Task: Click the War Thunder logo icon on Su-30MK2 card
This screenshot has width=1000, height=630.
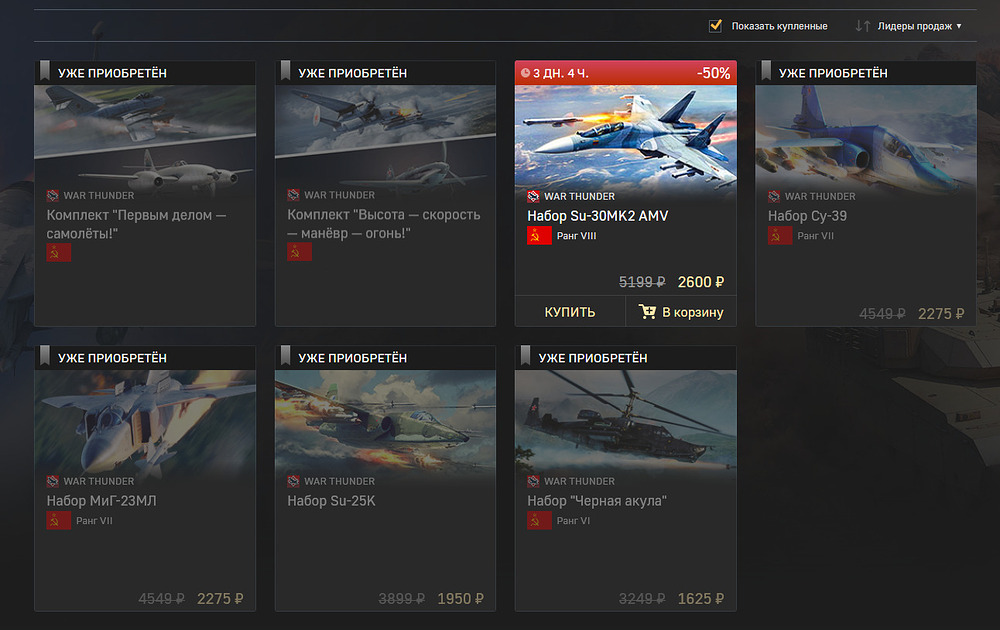Action: [533, 196]
